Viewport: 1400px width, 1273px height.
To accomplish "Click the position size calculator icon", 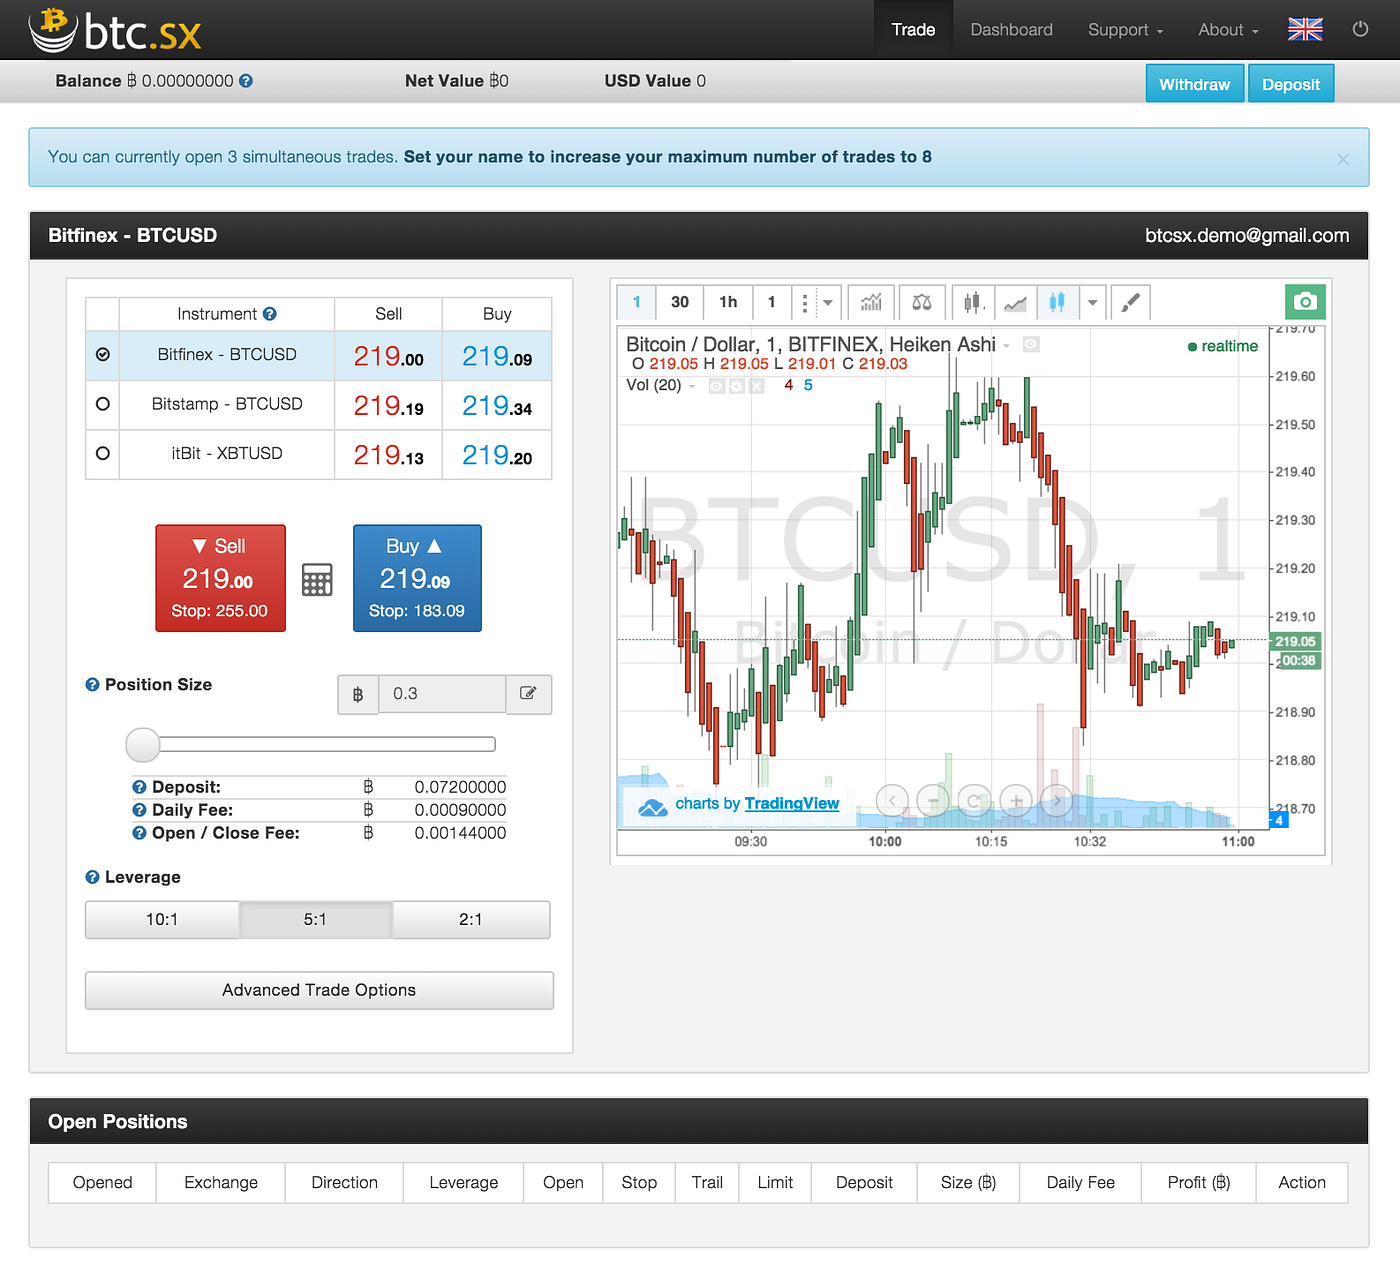I will [x=317, y=578].
